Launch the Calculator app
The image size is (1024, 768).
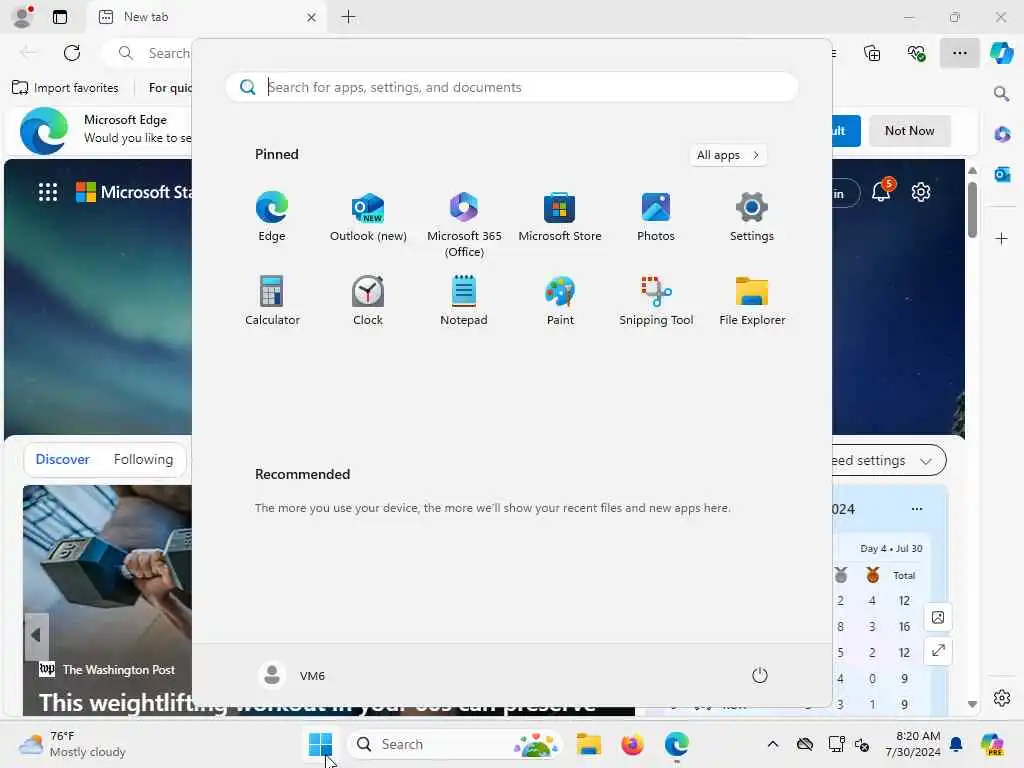272,300
